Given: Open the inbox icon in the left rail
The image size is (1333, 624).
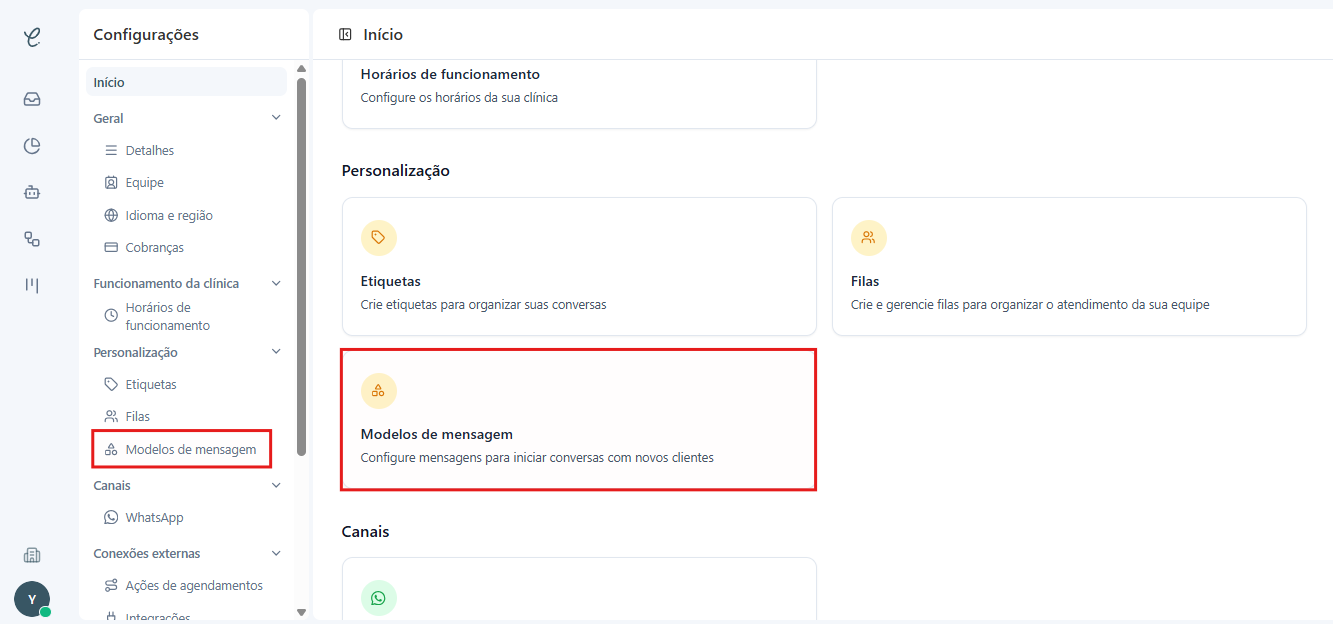Looking at the screenshot, I should coord(32,99).
